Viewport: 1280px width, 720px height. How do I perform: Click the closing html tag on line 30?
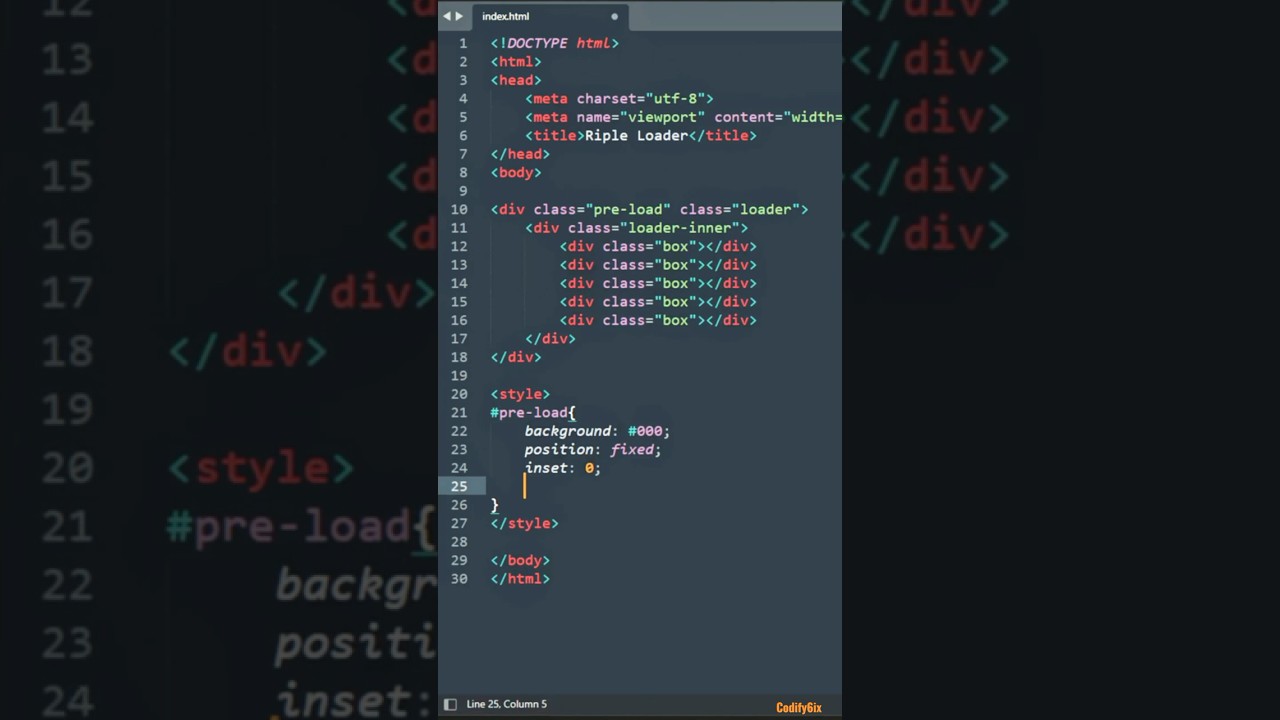pos(520,579)
